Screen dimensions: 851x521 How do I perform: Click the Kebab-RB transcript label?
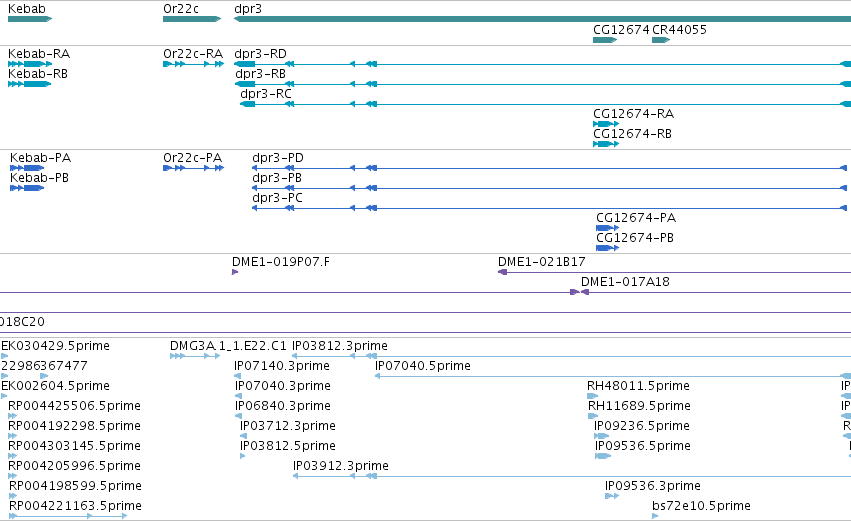(x=38, y=74)
